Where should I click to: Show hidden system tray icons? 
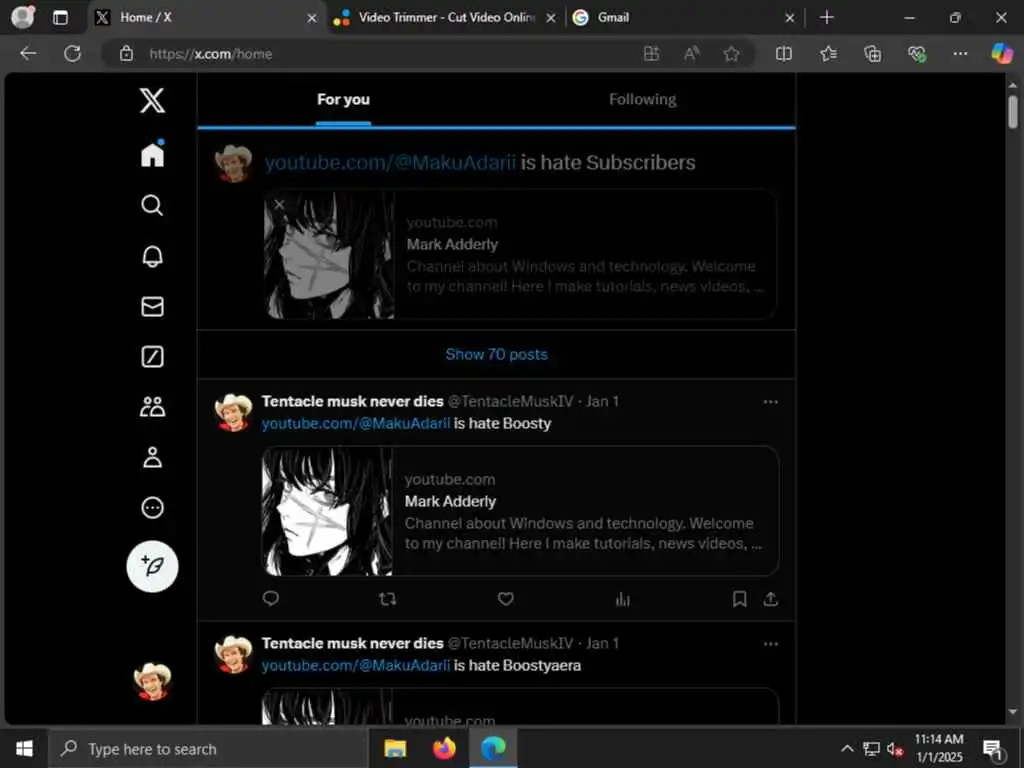click(x=847, y=749)
